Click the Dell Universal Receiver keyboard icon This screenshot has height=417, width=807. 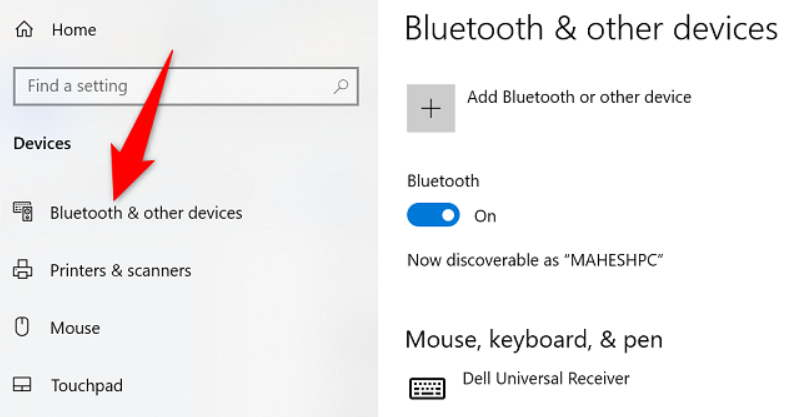click(427, 387)
